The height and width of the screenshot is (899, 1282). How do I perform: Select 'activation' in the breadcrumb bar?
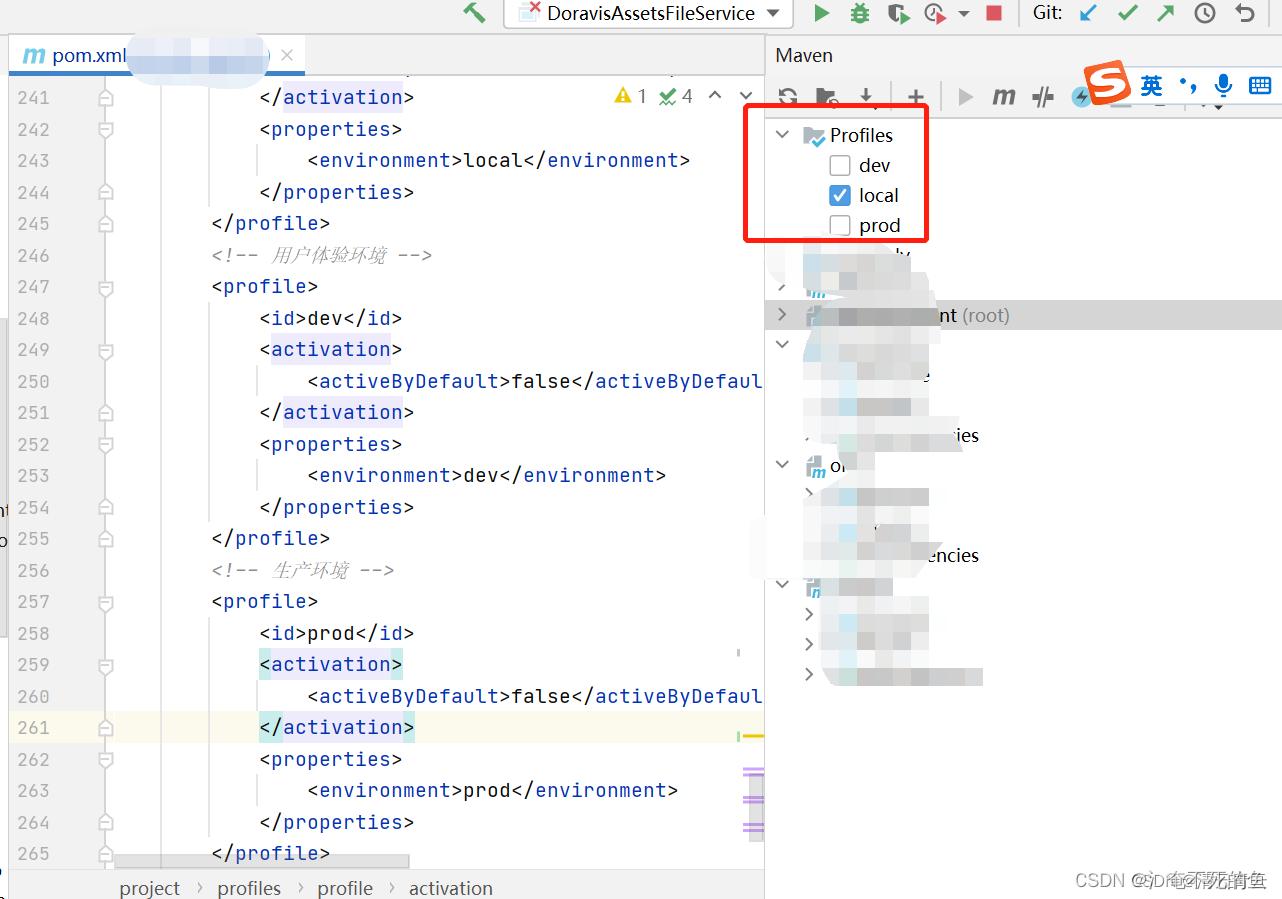[450, 888]
